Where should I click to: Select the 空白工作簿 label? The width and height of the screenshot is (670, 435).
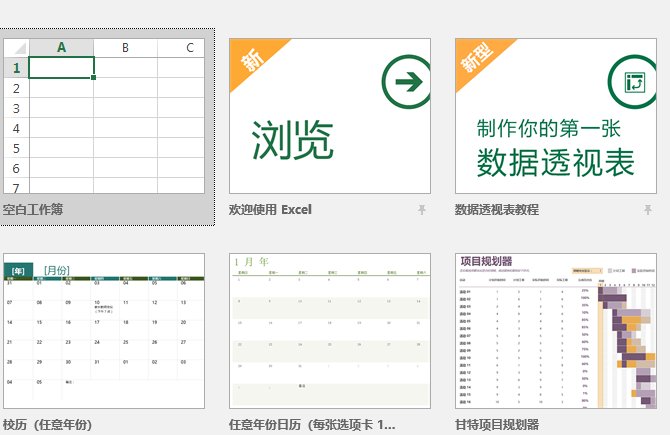click(x=33, y=209)
